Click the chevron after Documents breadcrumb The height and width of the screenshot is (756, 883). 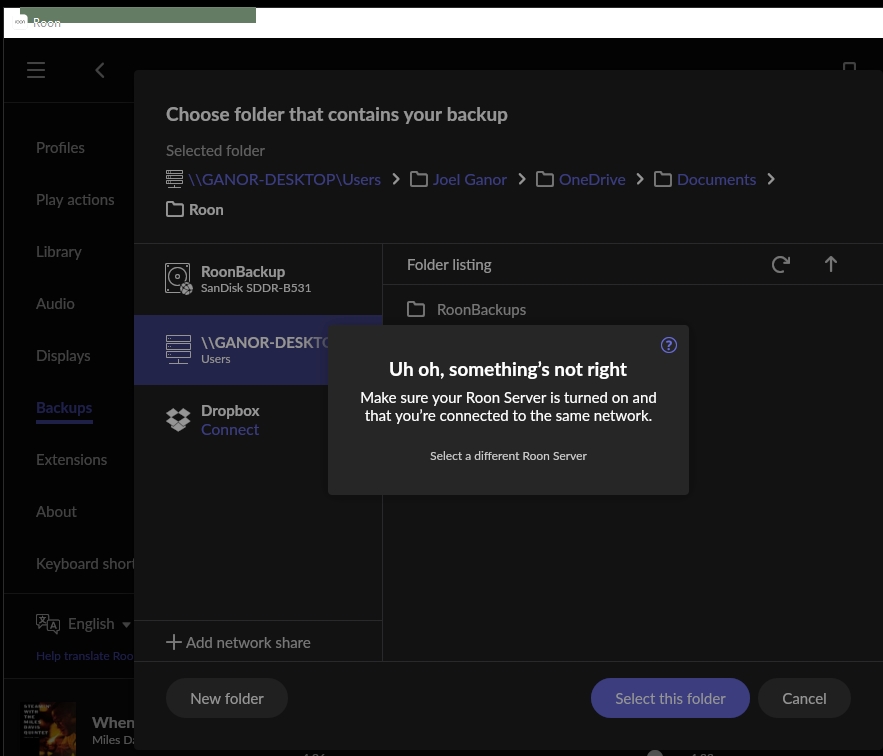(771, 179)
